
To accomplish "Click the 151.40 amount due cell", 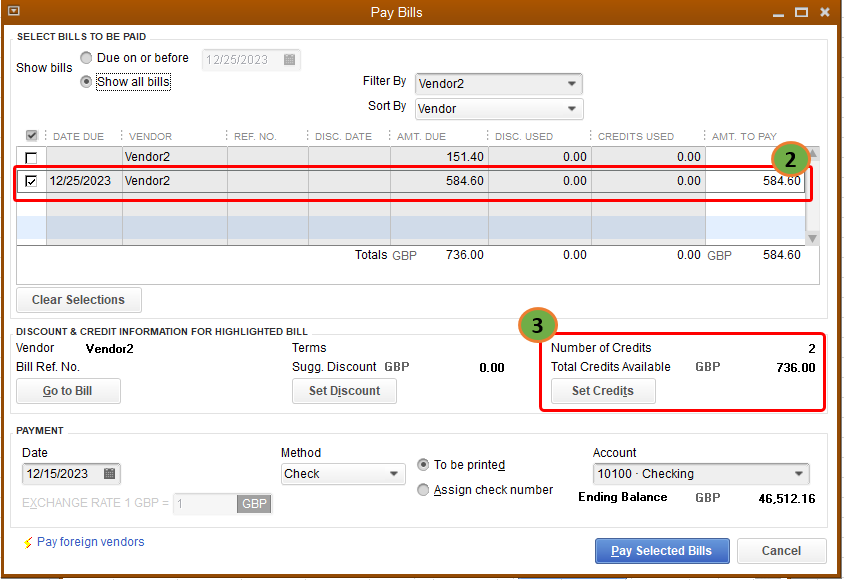I will click(x=439, y=157).
